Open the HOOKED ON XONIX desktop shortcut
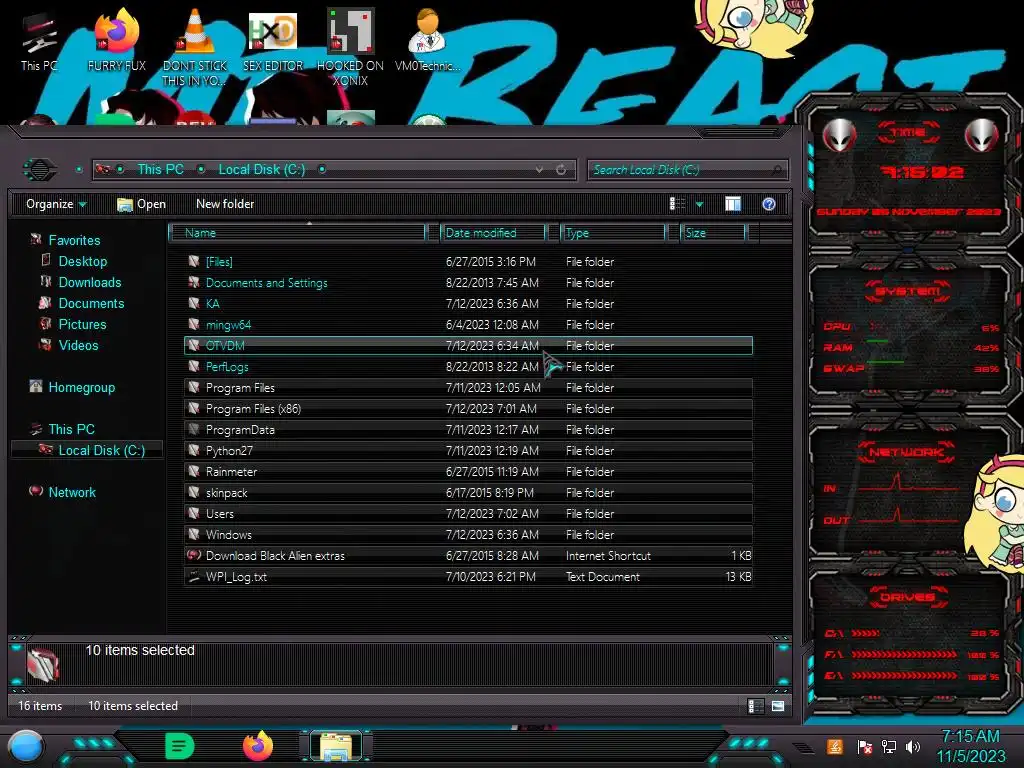Screen dimensions: 1024x768 [x=350, y=48]
